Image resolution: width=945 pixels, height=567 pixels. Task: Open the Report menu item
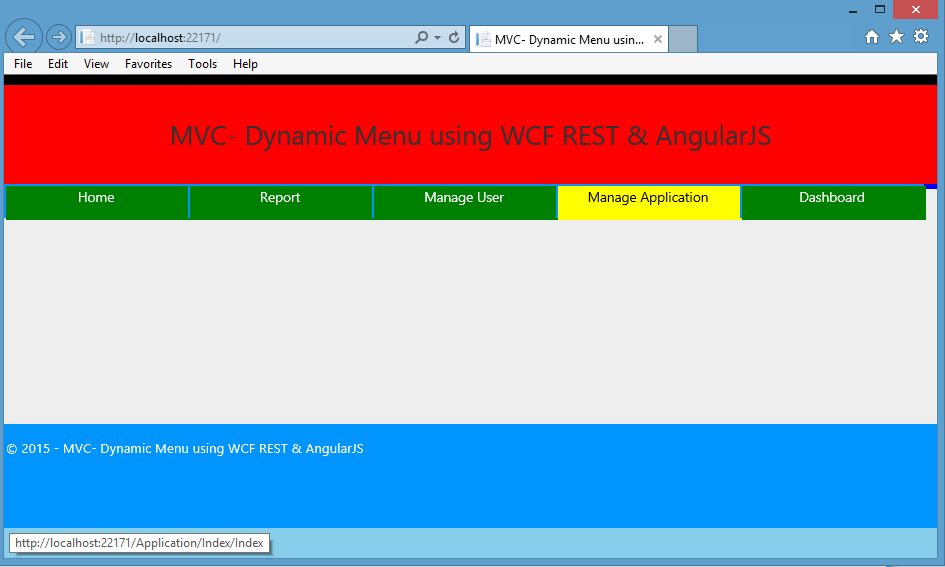pos(280,202)
